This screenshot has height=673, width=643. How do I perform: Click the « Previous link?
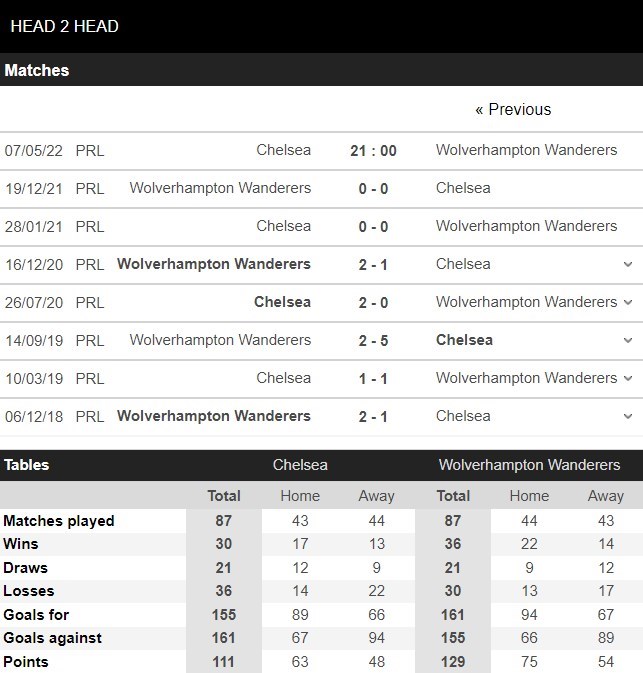(513, 110)
